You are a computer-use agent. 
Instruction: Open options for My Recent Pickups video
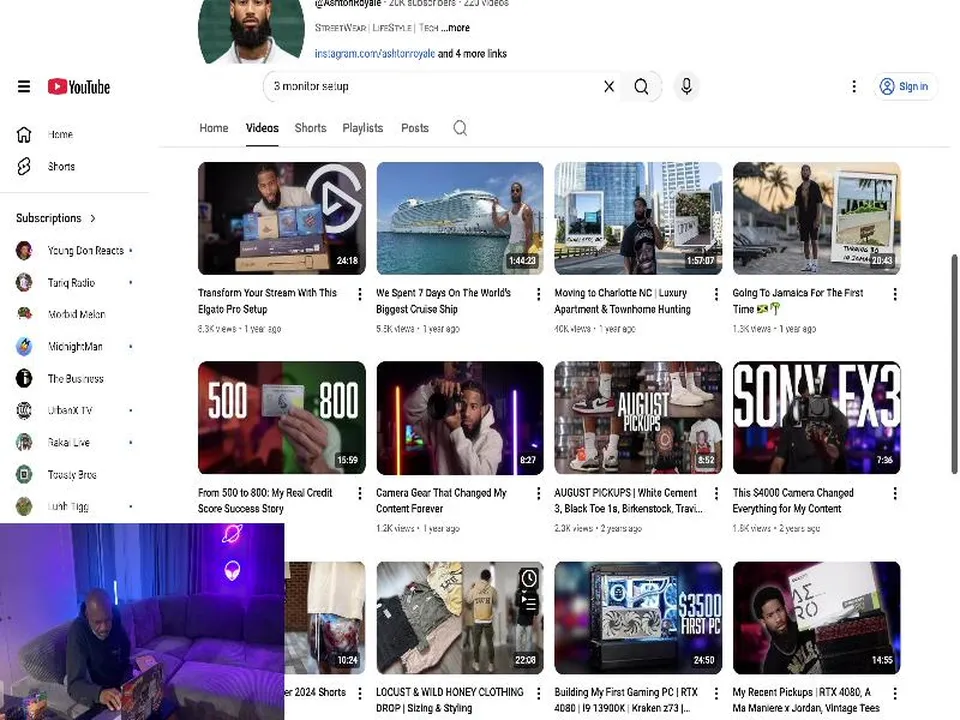pos(895,693)
